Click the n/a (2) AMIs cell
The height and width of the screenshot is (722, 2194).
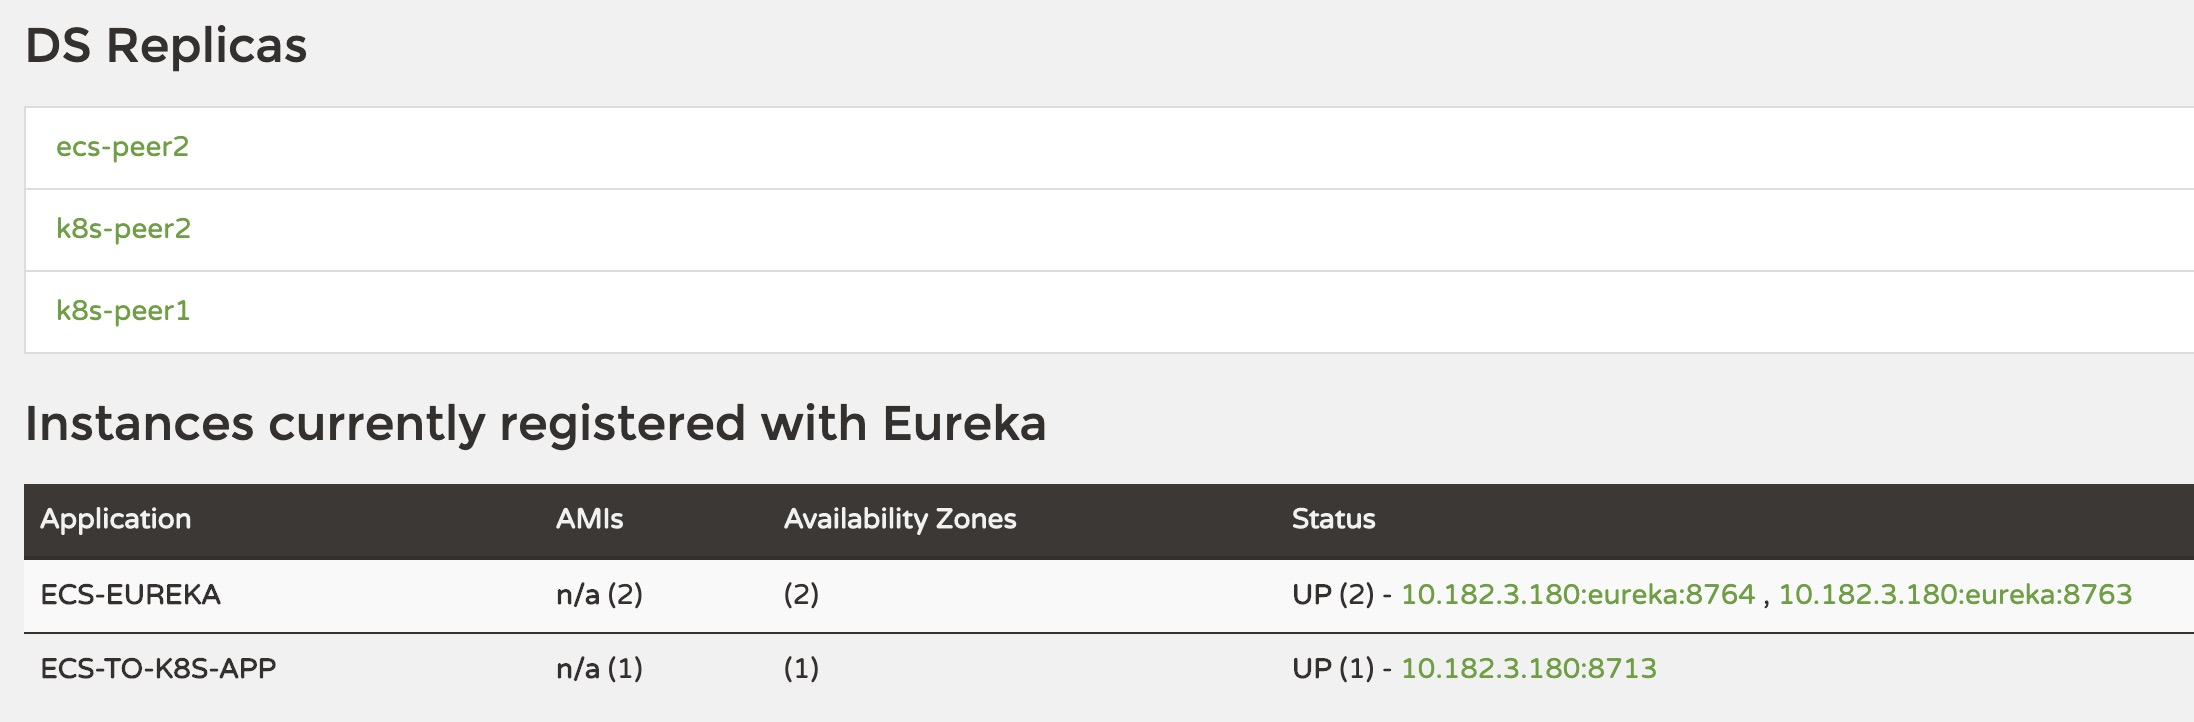[599, 595]
